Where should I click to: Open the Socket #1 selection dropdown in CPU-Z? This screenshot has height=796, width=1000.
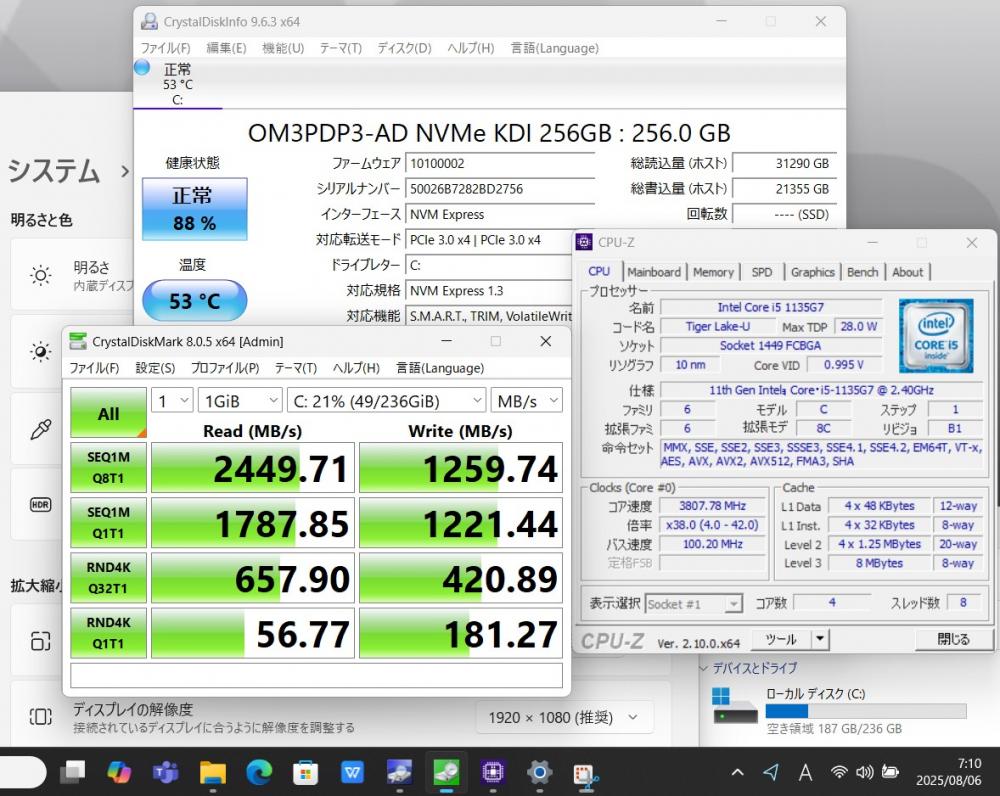click(x=694, y=603)
